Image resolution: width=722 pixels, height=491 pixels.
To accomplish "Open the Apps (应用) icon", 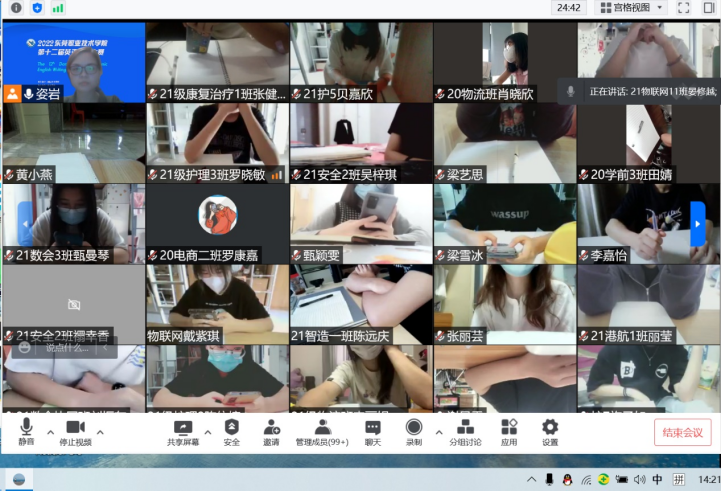I will click(x=509, y=431).
